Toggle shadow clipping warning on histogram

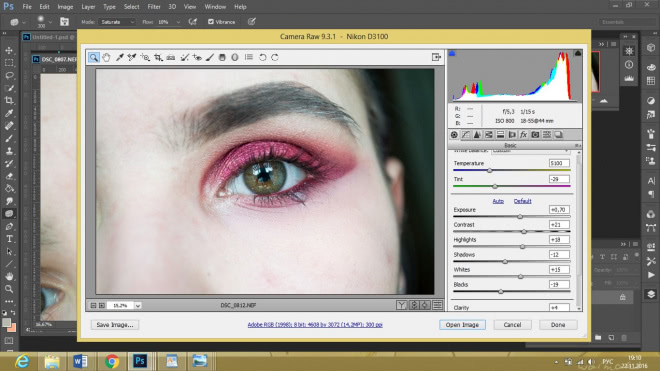click(x=452, y=53)
